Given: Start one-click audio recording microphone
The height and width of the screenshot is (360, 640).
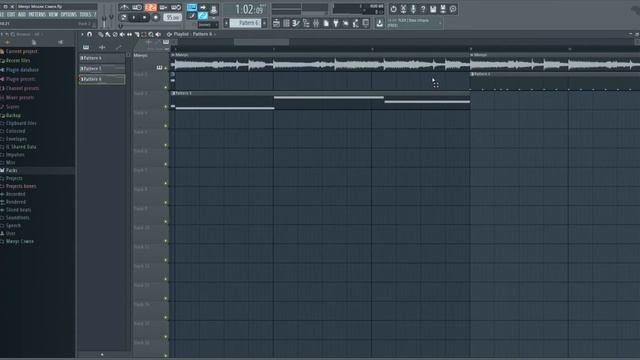Looking at the screenshot, I should click(413, 9).
